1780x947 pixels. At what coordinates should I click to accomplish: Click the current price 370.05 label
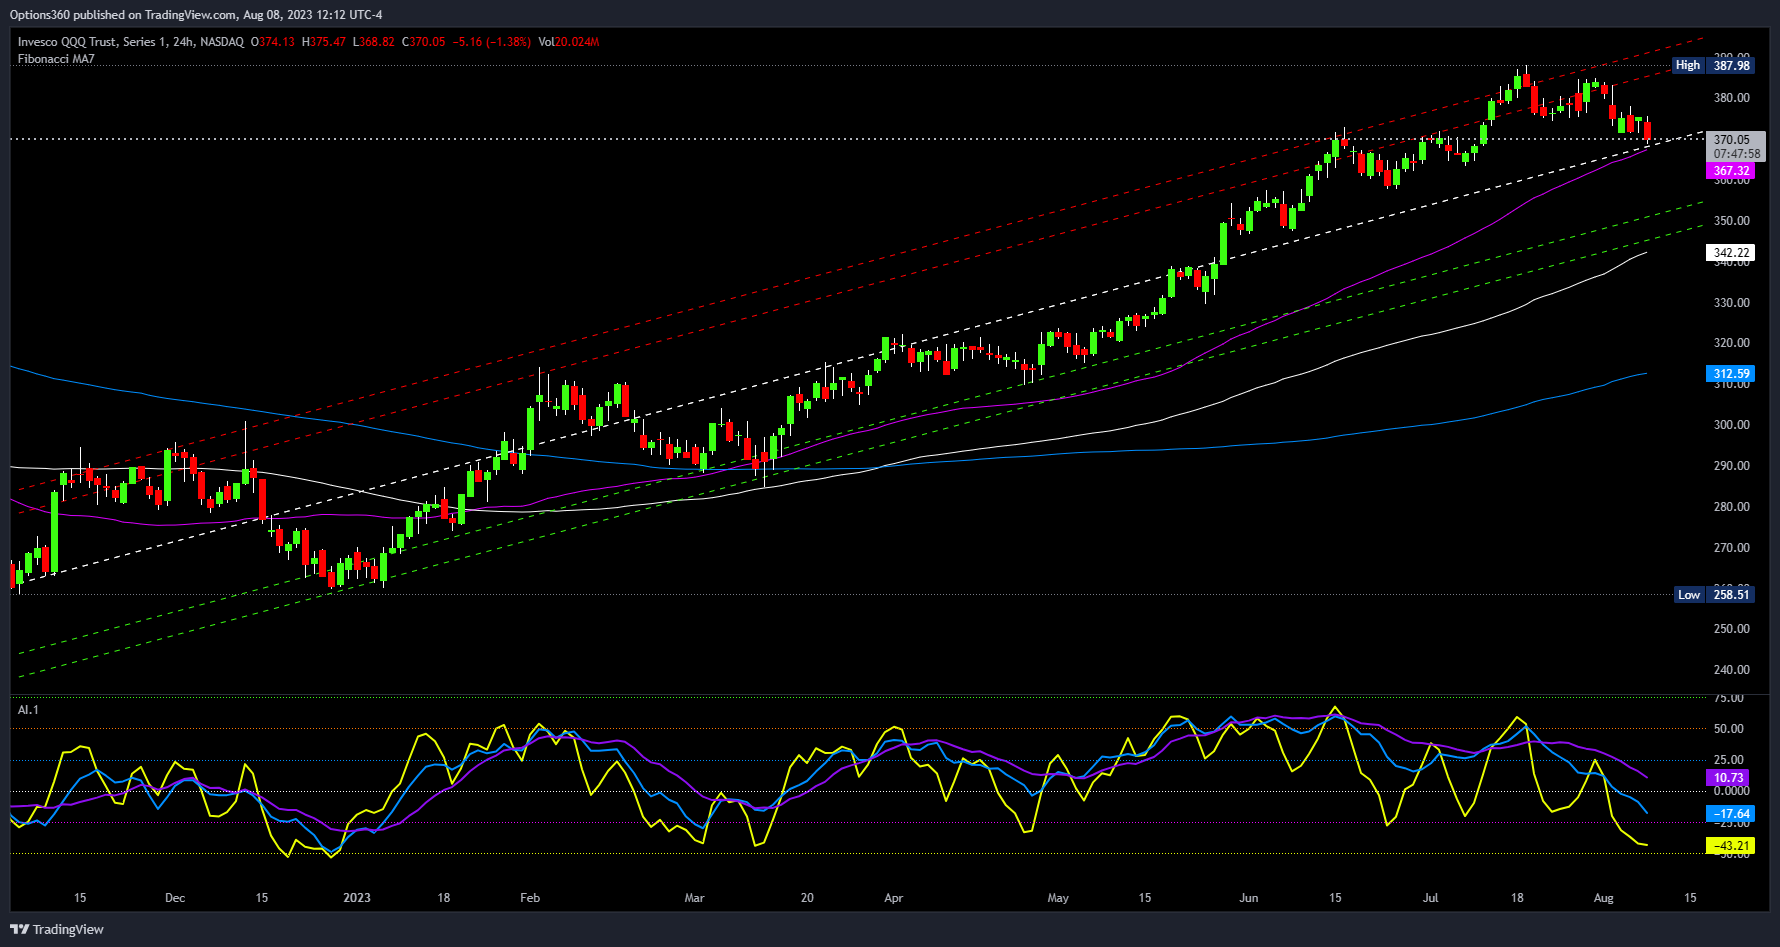pos(1732,140)
